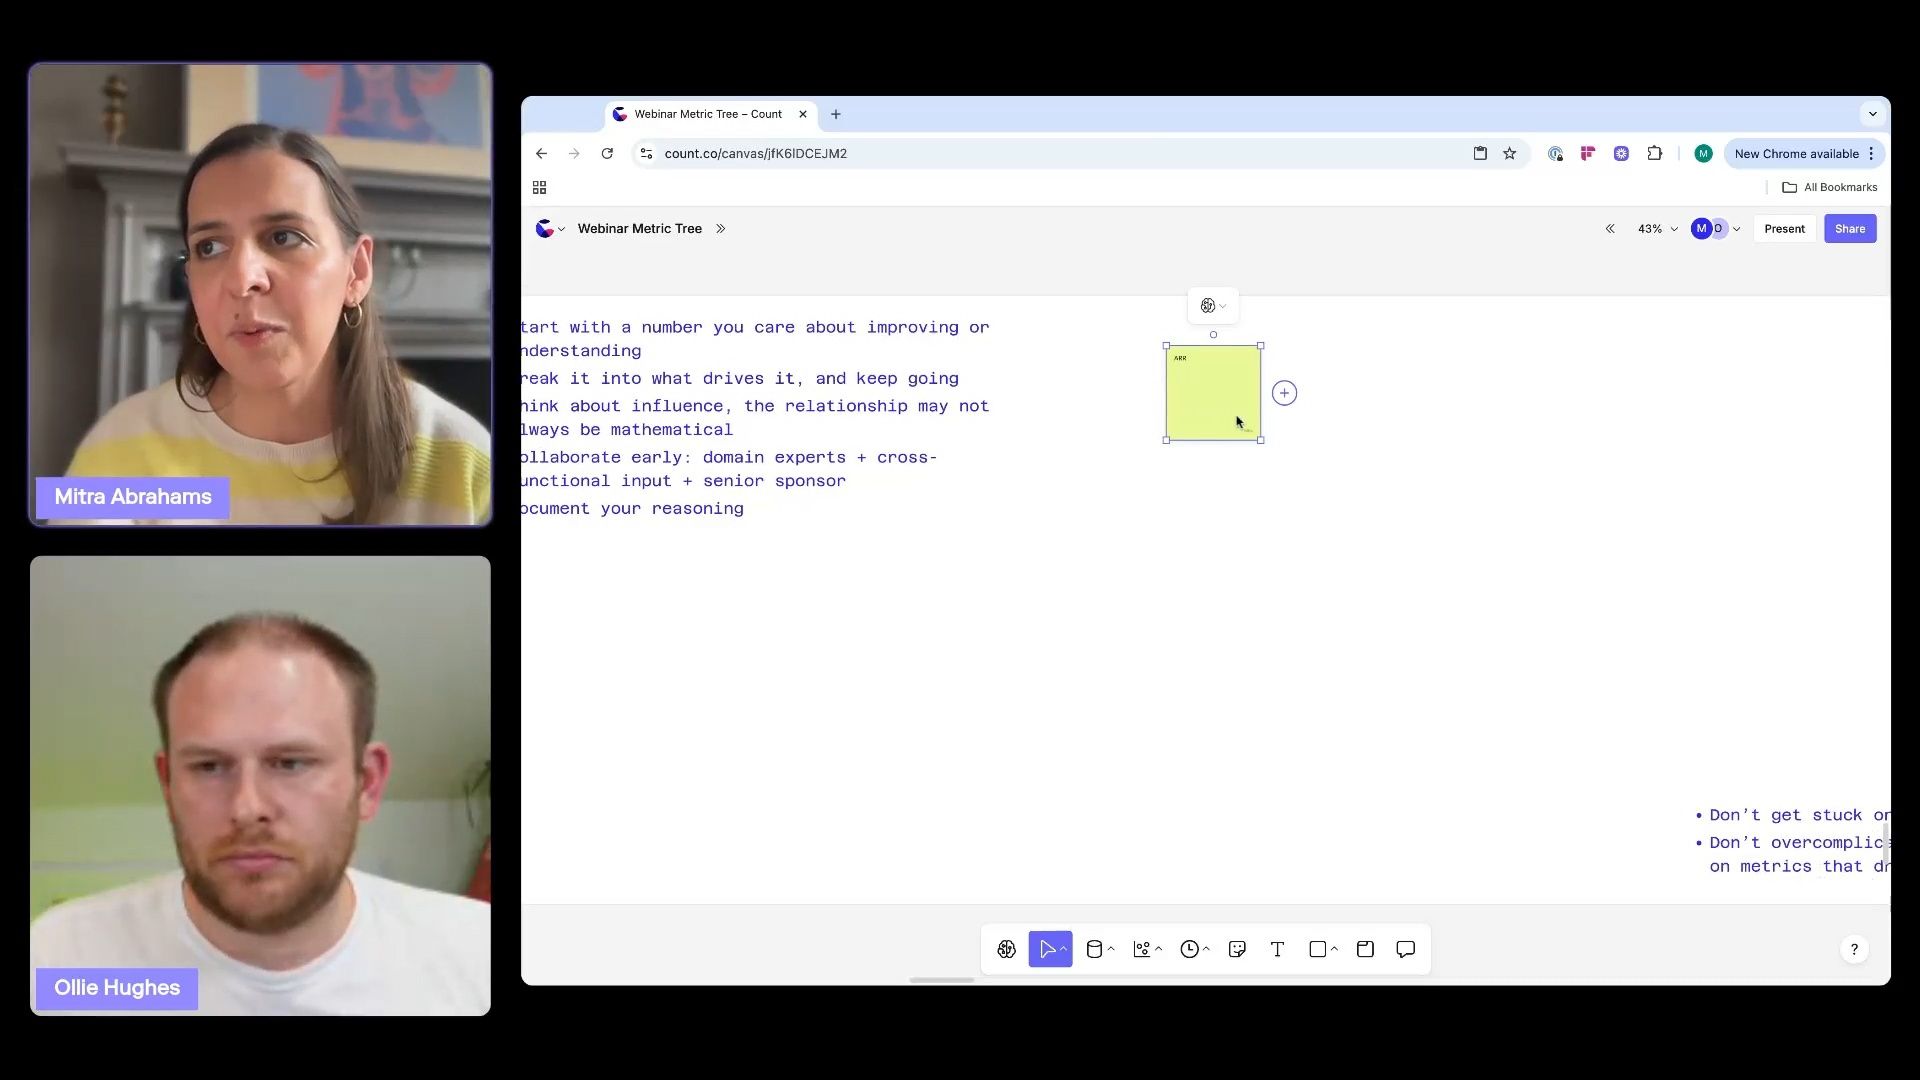
Task: Expand the collaborators avatar dropdown
Action: (1736, 229)
